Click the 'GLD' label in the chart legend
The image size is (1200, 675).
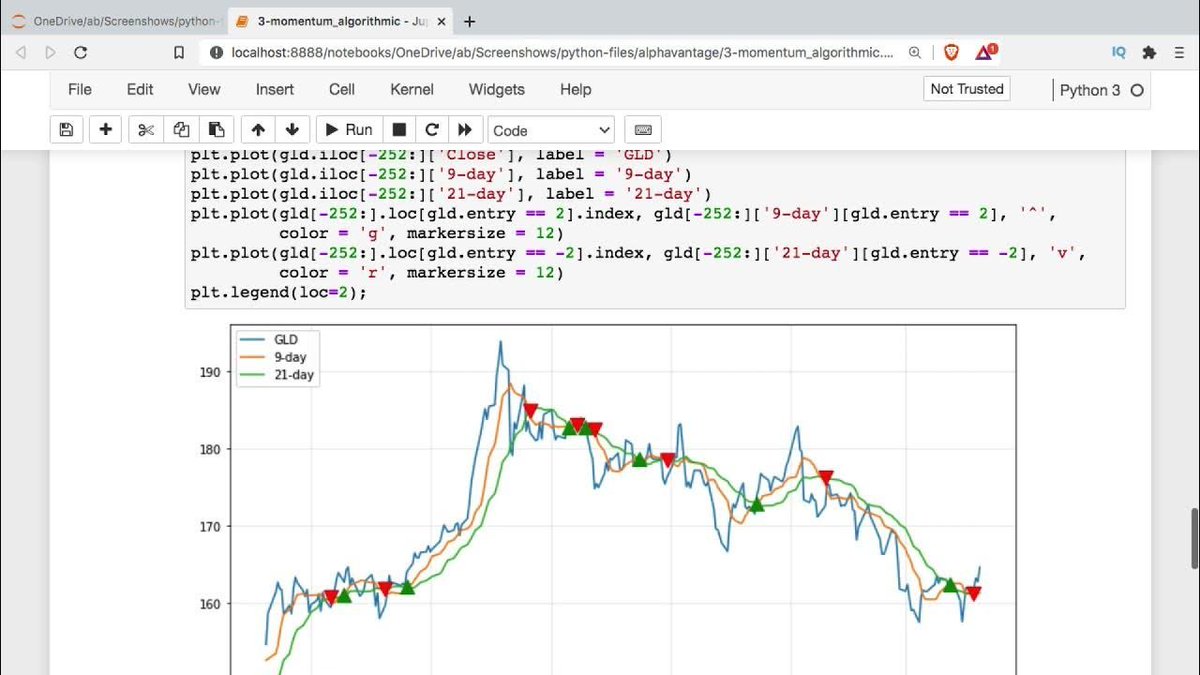285,340
